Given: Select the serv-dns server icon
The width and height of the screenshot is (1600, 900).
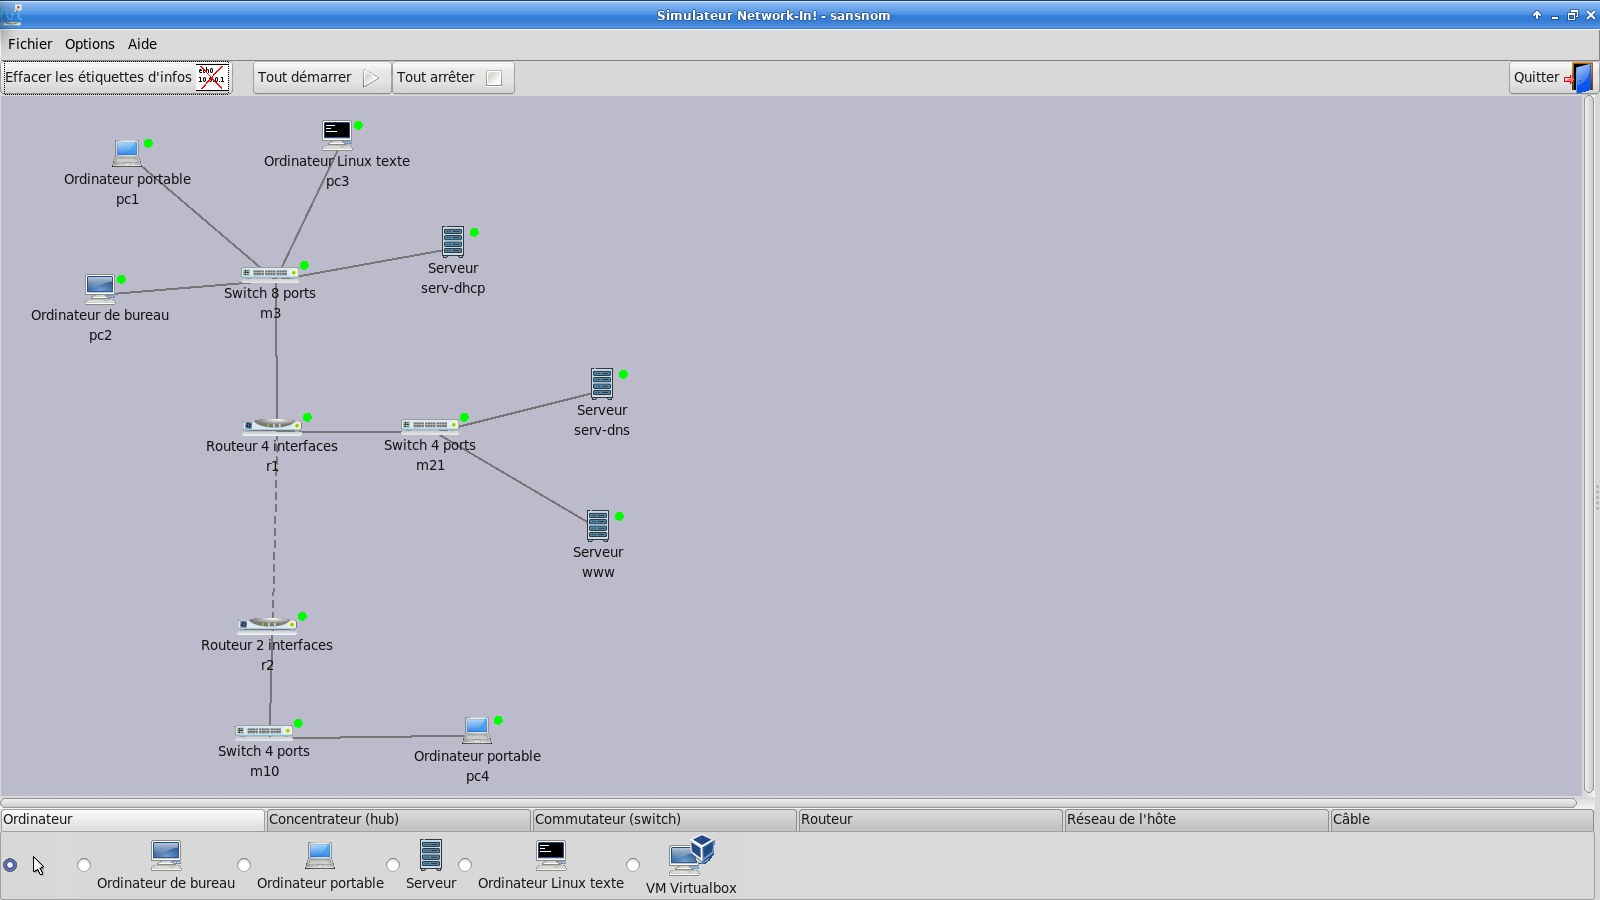Looking at the screenshot, I should [x=602, y=384].
